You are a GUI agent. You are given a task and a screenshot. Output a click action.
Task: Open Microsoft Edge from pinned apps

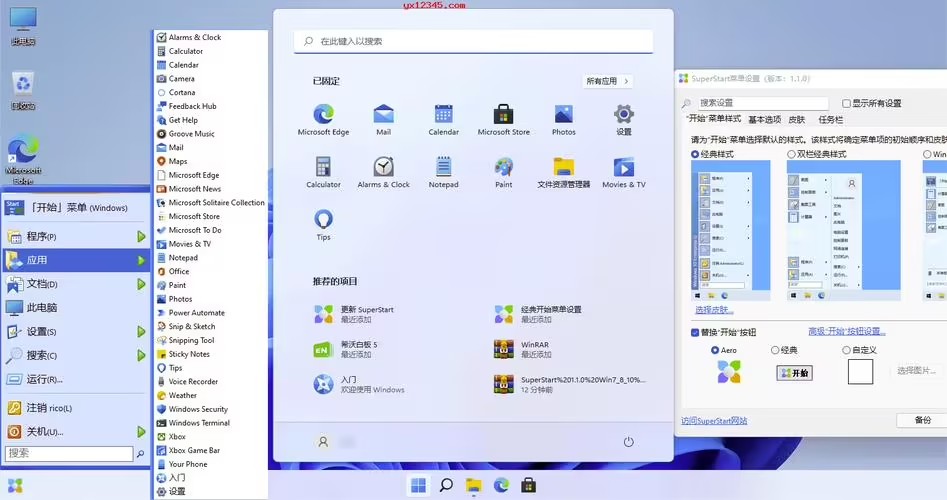[x=323, y=120]
